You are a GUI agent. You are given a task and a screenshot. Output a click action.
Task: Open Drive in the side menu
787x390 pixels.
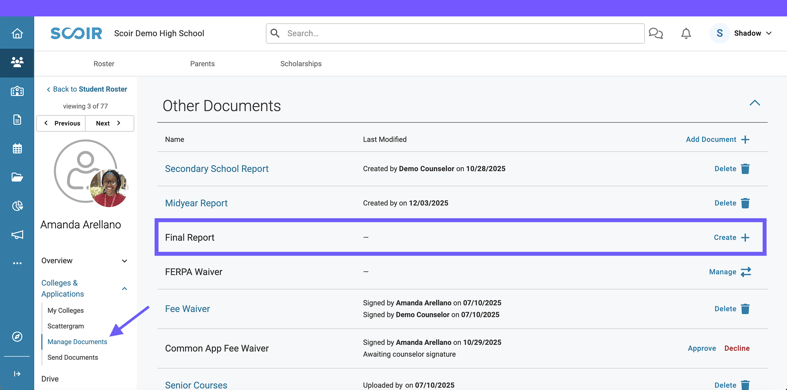pos(50,379)
